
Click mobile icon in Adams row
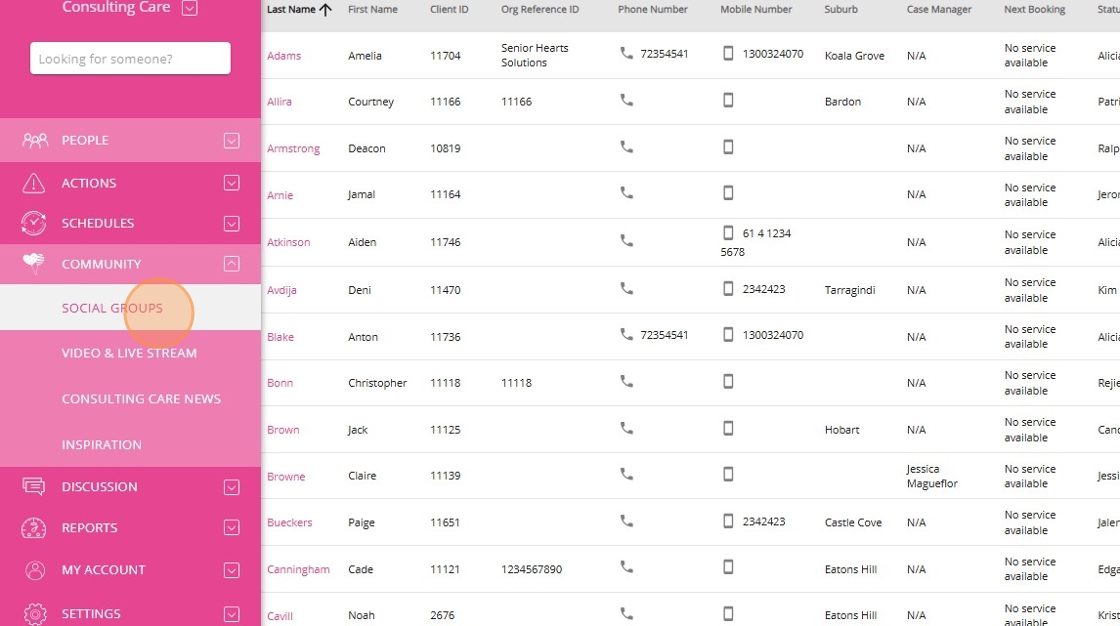728,53
